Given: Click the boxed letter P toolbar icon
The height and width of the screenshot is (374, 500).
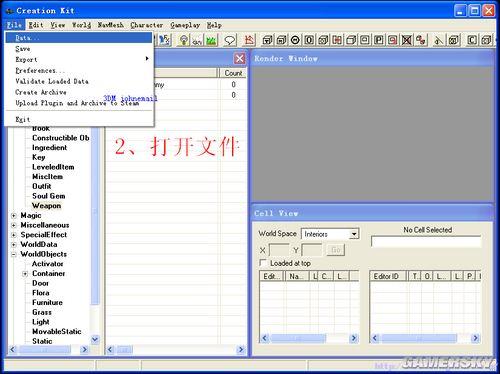Looking at the screenshot, I should (x=379, y=40).
